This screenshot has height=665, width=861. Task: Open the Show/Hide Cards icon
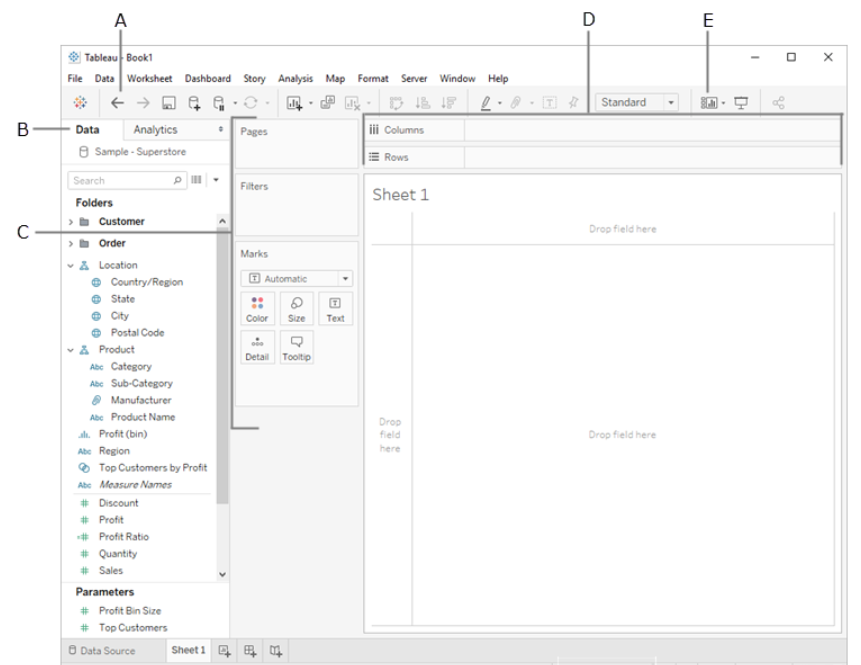point(709,103)
